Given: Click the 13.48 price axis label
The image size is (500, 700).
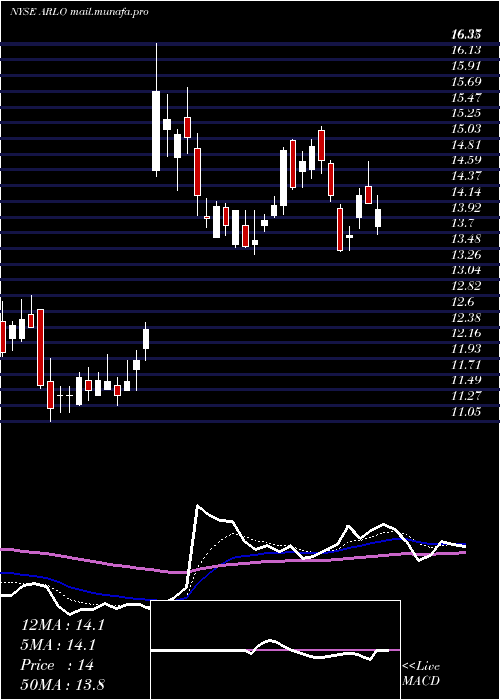Looking at the screenshot, I should [466, 239].
